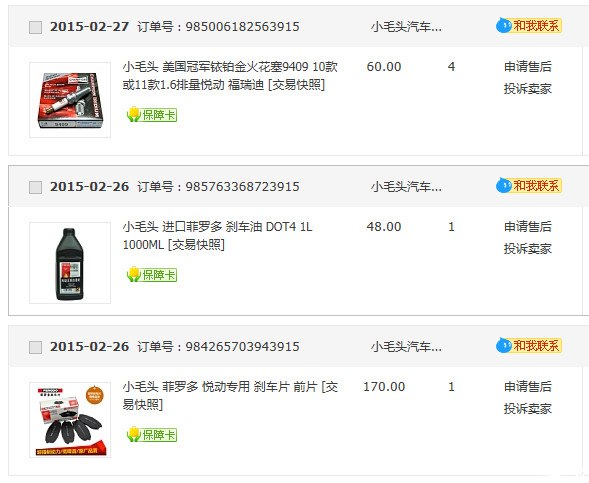The height and width of the screenshot is (483, 589).
Task: Click 保障卡 badge under the spark plug item
Action: tap(151, 115)
